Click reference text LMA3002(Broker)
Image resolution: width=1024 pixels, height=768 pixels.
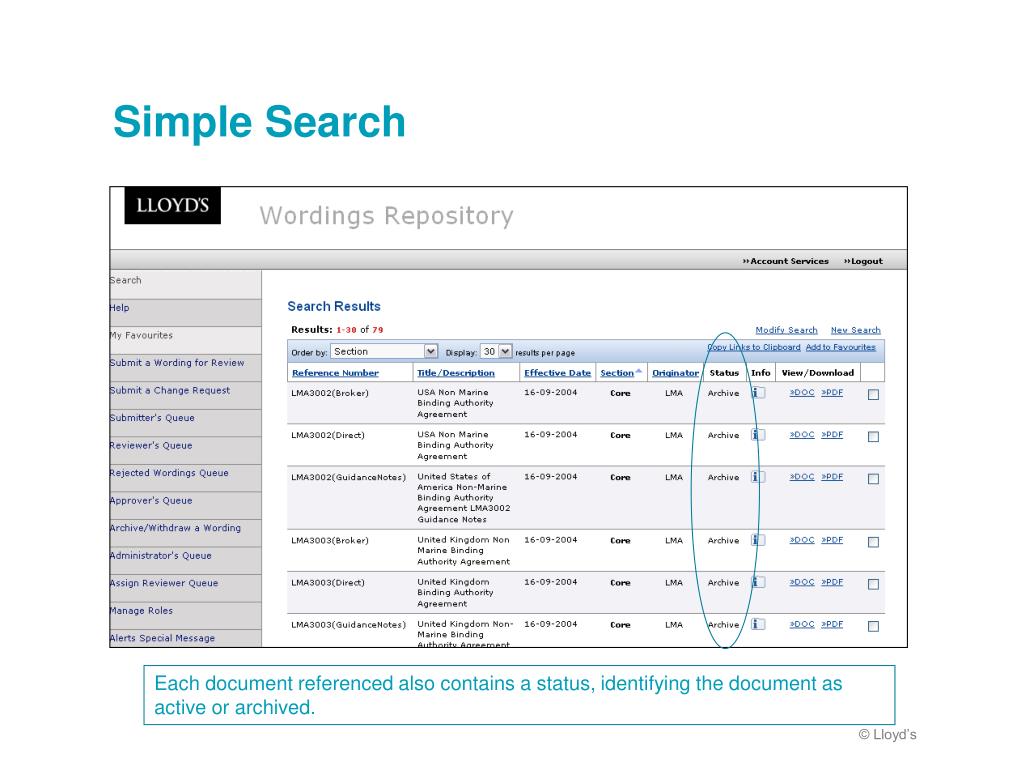330,393
